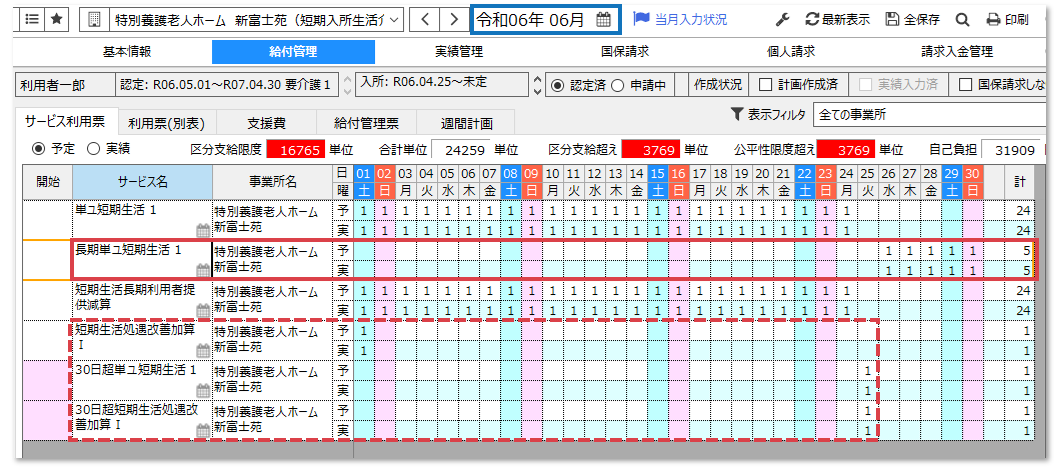This screenshot has height=467, width=1055.
Task: Click calendar icon in 30日超単ユ短期生活 1 row
Action: 203,391
